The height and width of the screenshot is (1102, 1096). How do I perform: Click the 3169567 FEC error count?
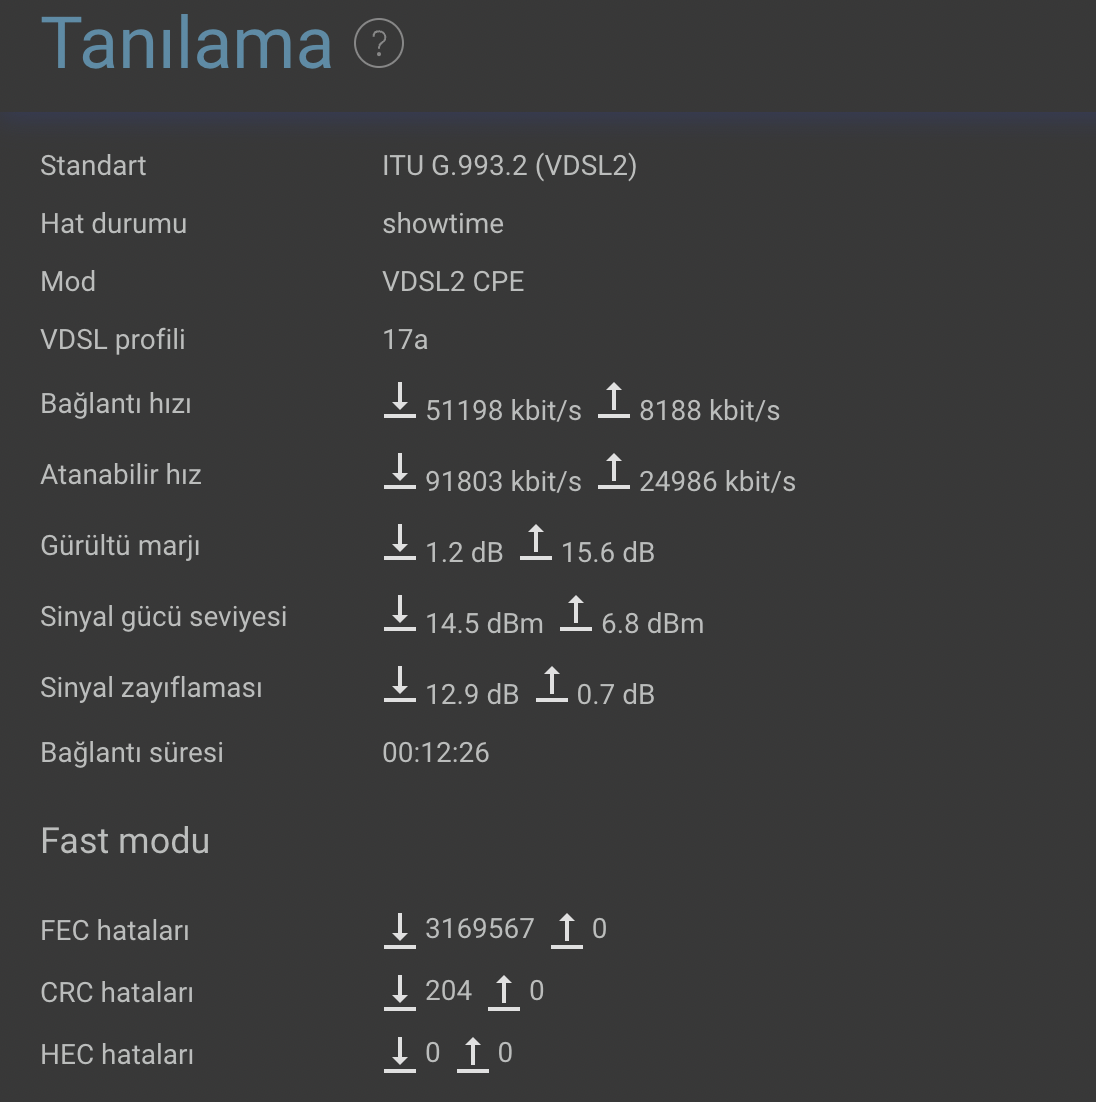479,929
